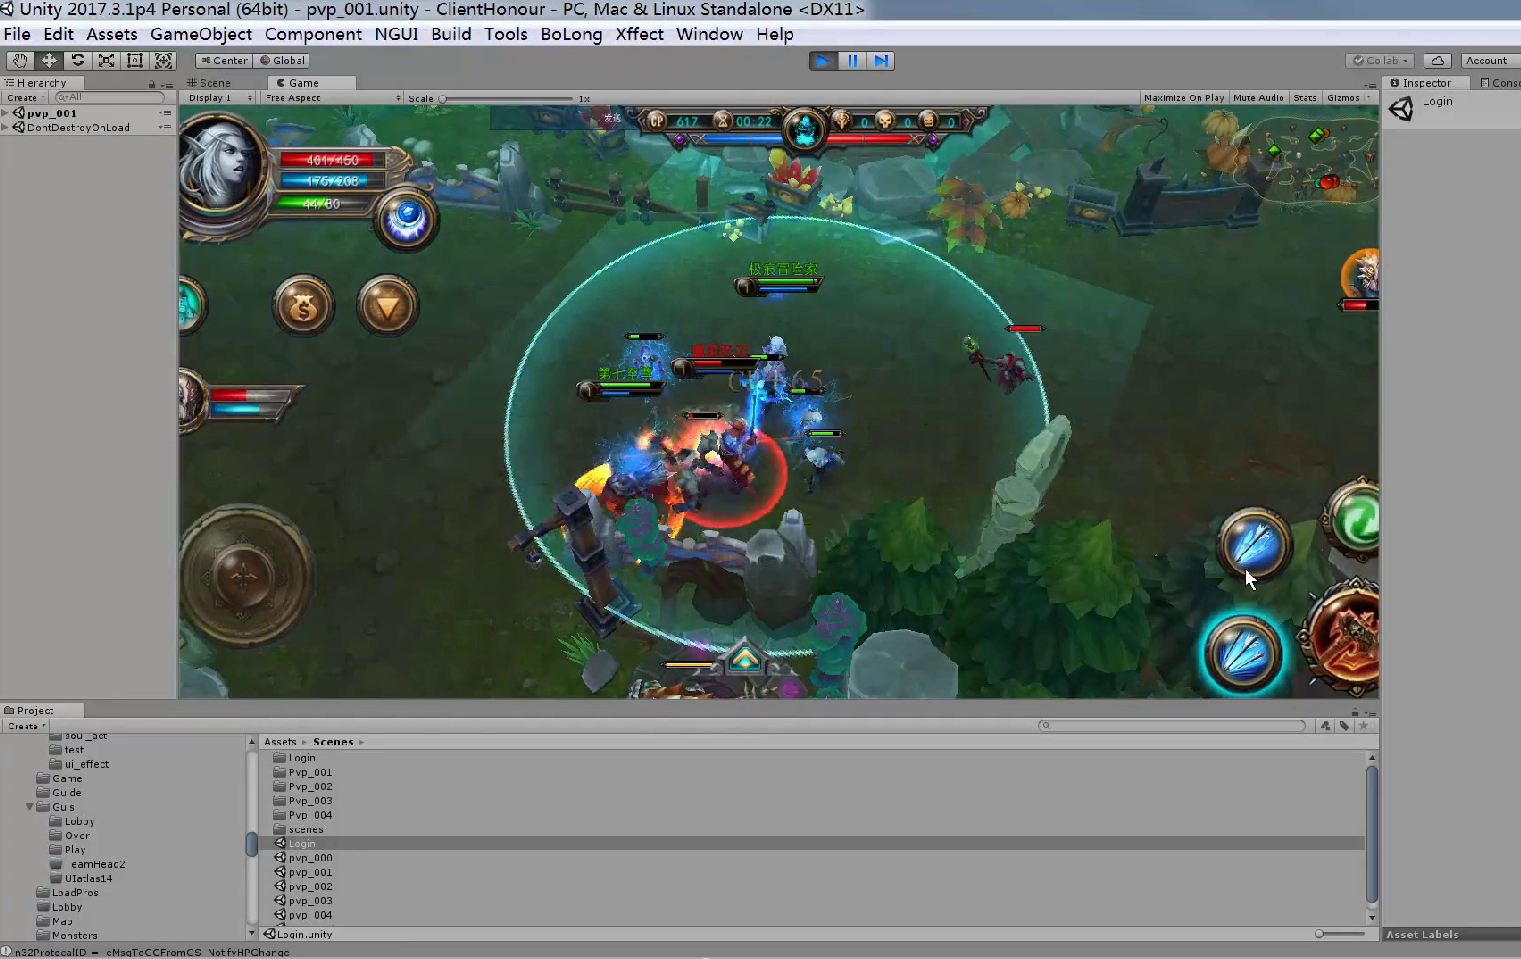This screenshot has height=959, width=1521.
Task: Select the Rotate tool in toolbar
Action: tap(77, 61)
